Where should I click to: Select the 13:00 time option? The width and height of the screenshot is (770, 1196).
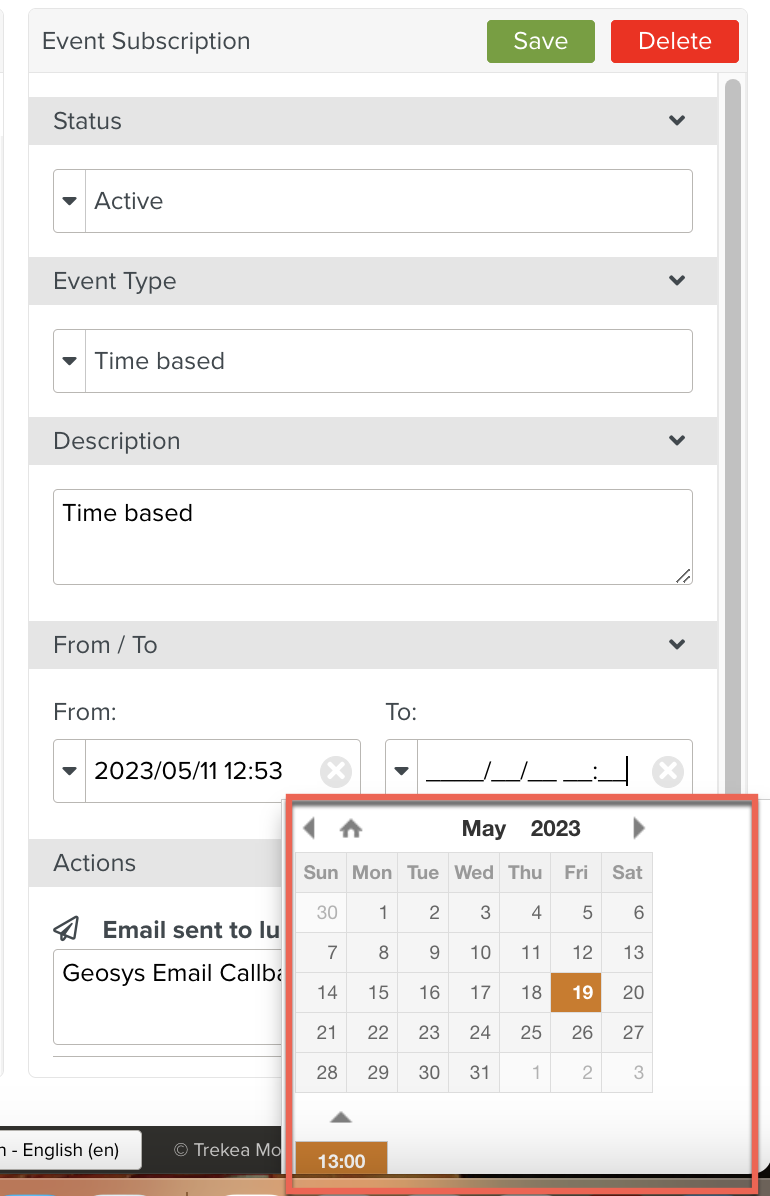(x=341, y=1161)
